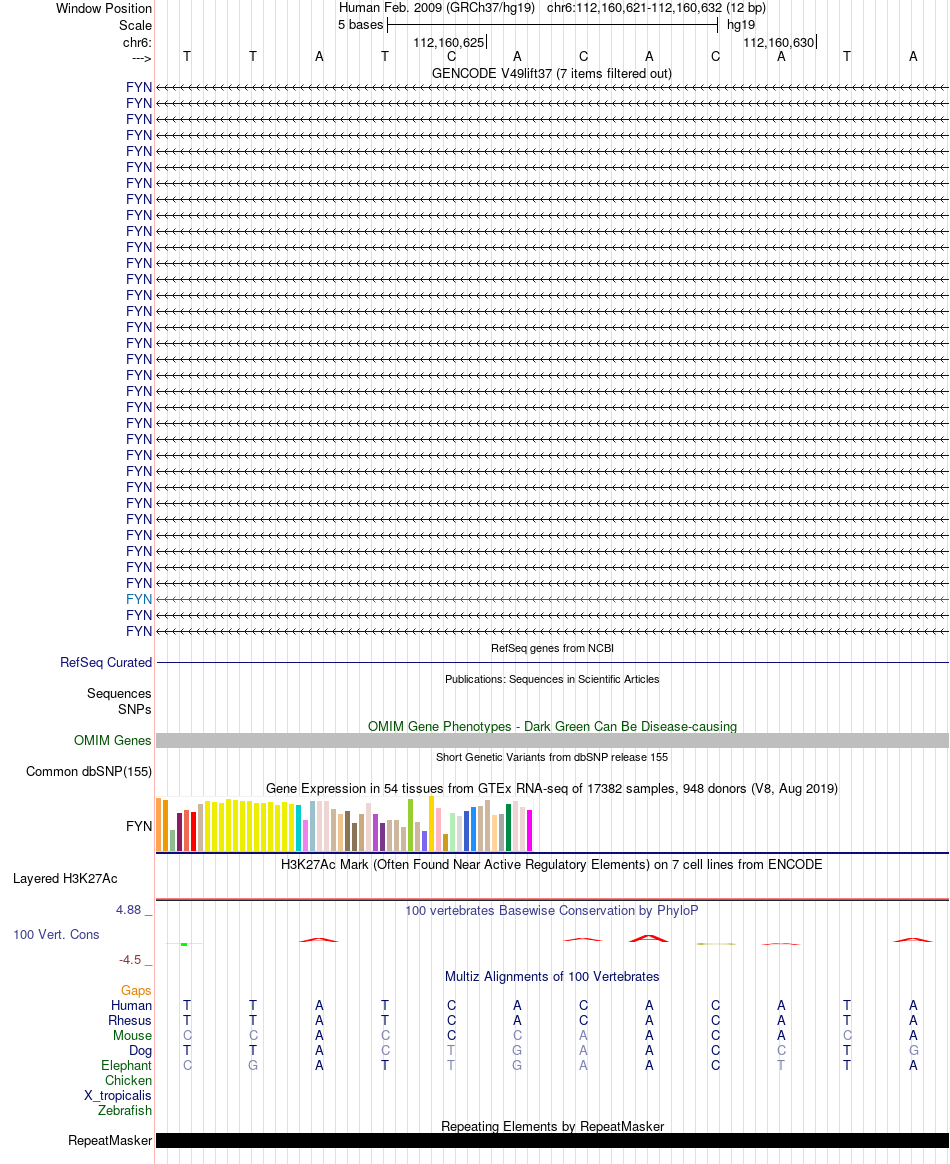Click the tall lime-green GTEx expression bar
The width and height of the screenshot is (950, 1164).
[x=410, y=825]
